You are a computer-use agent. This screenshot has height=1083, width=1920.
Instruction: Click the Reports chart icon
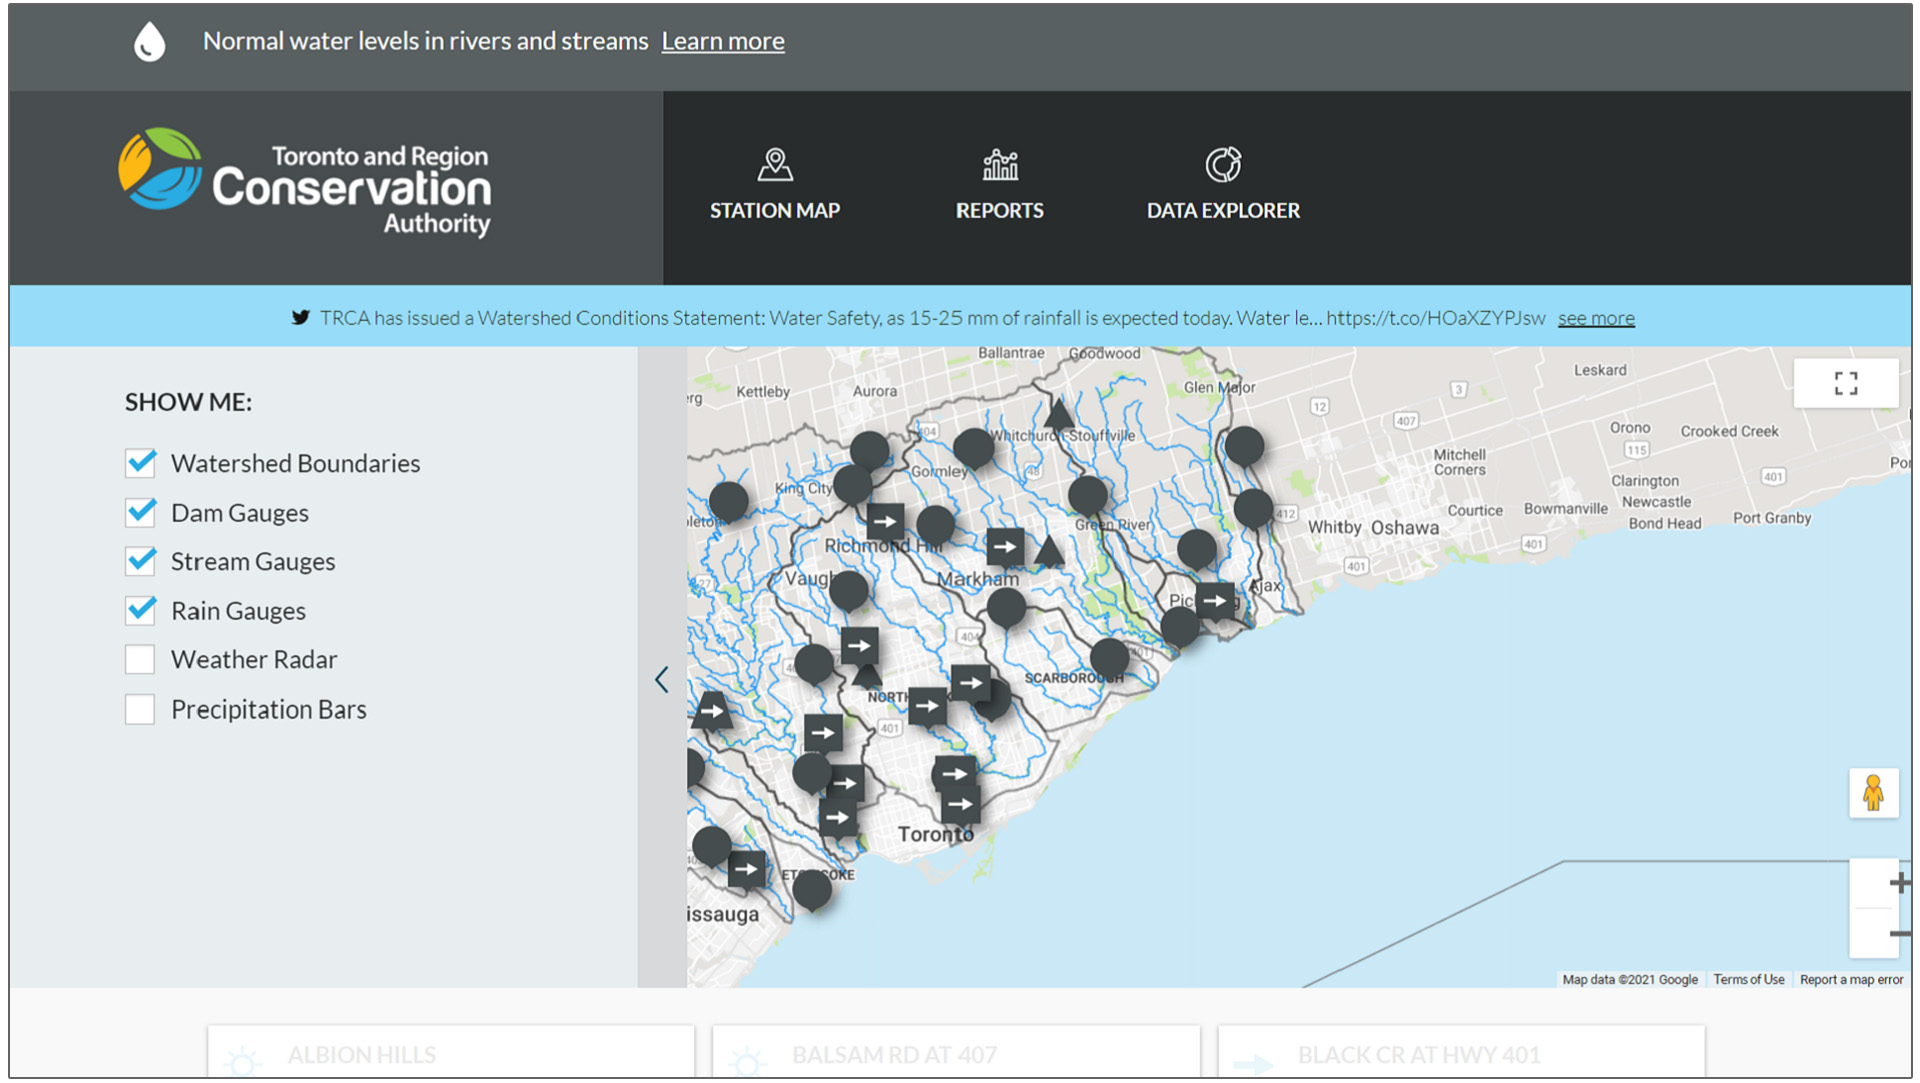1000,165
